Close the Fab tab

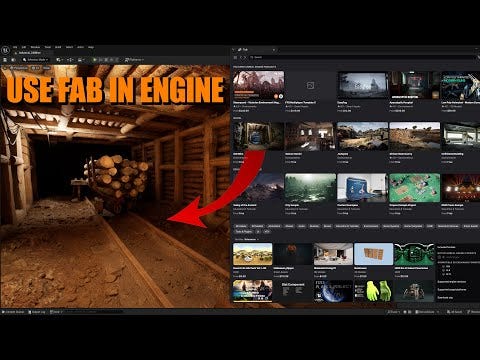274,50
